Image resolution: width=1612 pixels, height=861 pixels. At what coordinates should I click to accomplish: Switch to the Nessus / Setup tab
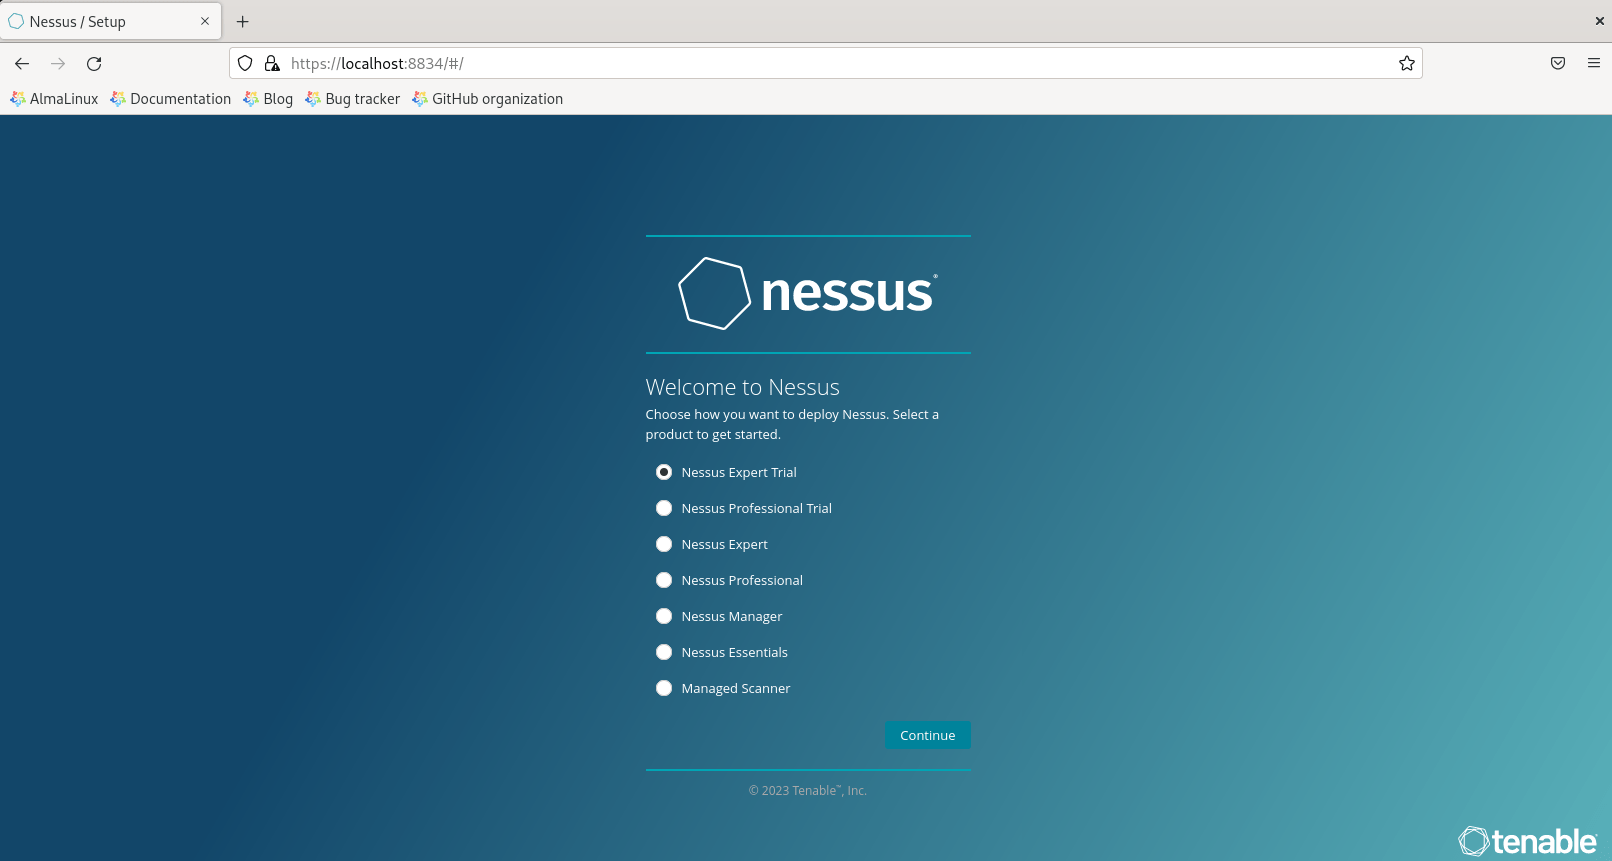click(111, 21)
